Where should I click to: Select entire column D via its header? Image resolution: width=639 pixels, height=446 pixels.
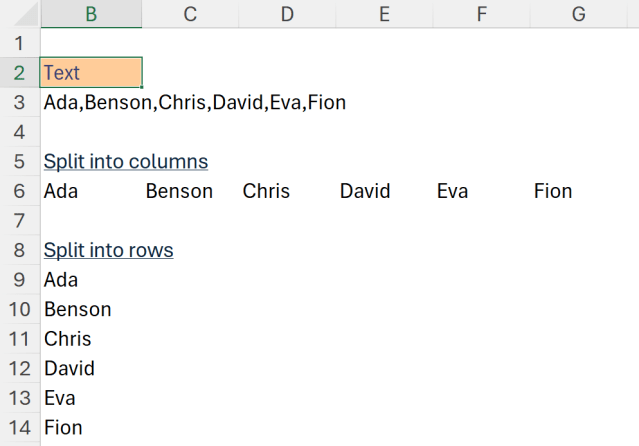click(287, 14)
